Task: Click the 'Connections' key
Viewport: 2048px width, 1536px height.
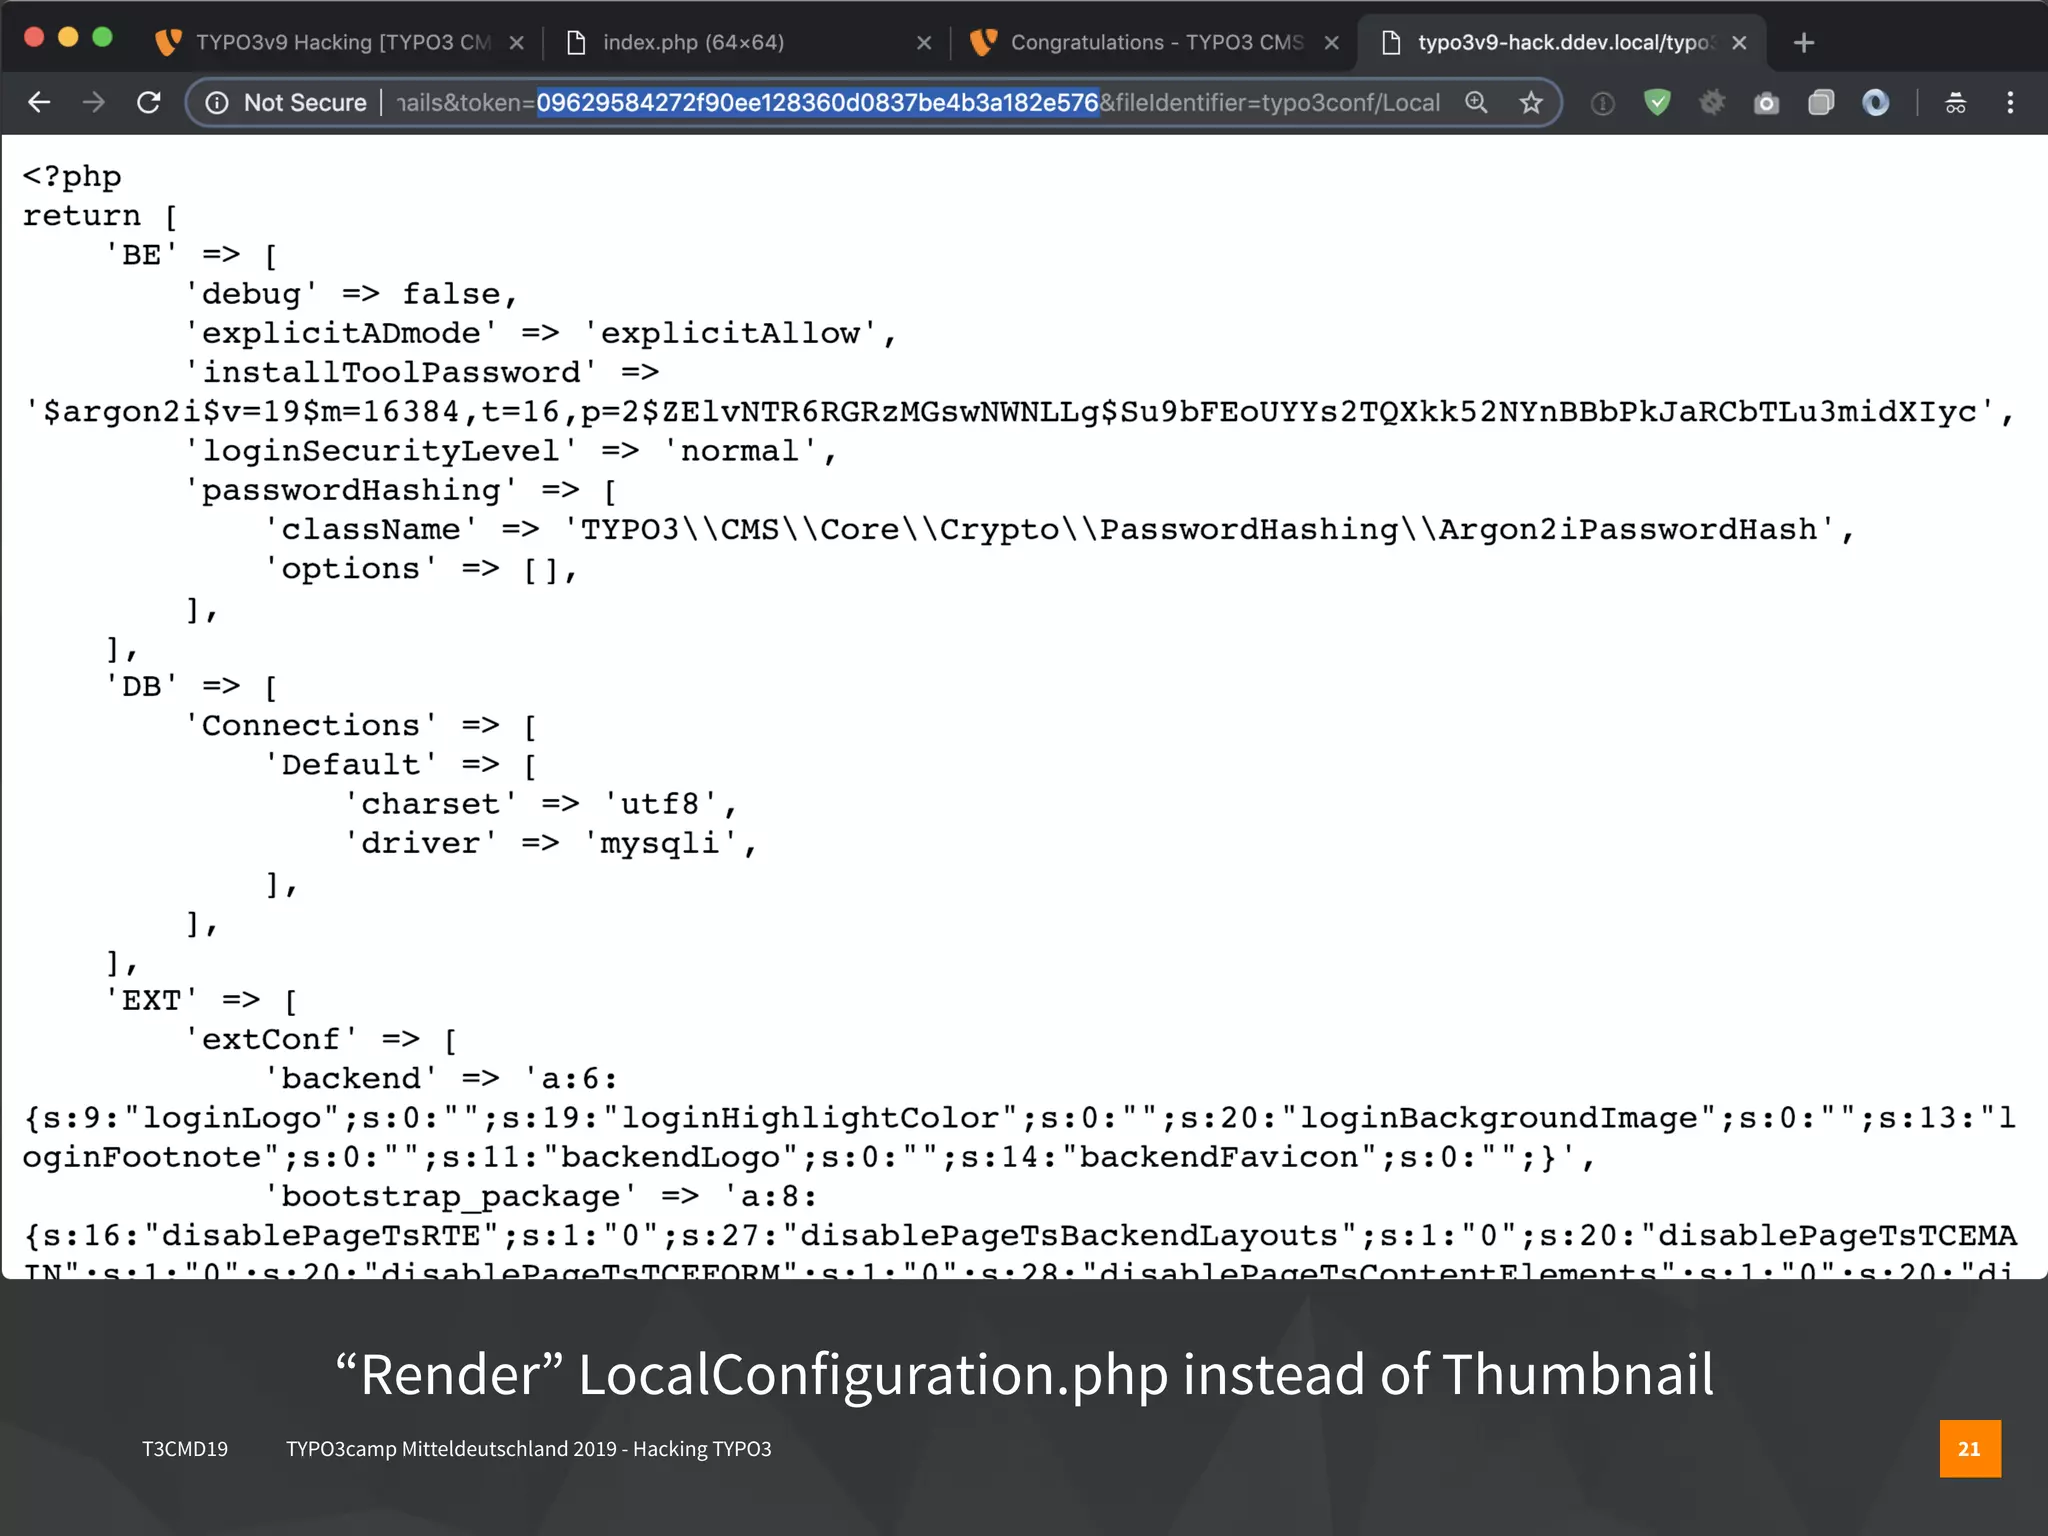Action: (x=311, y=725)
